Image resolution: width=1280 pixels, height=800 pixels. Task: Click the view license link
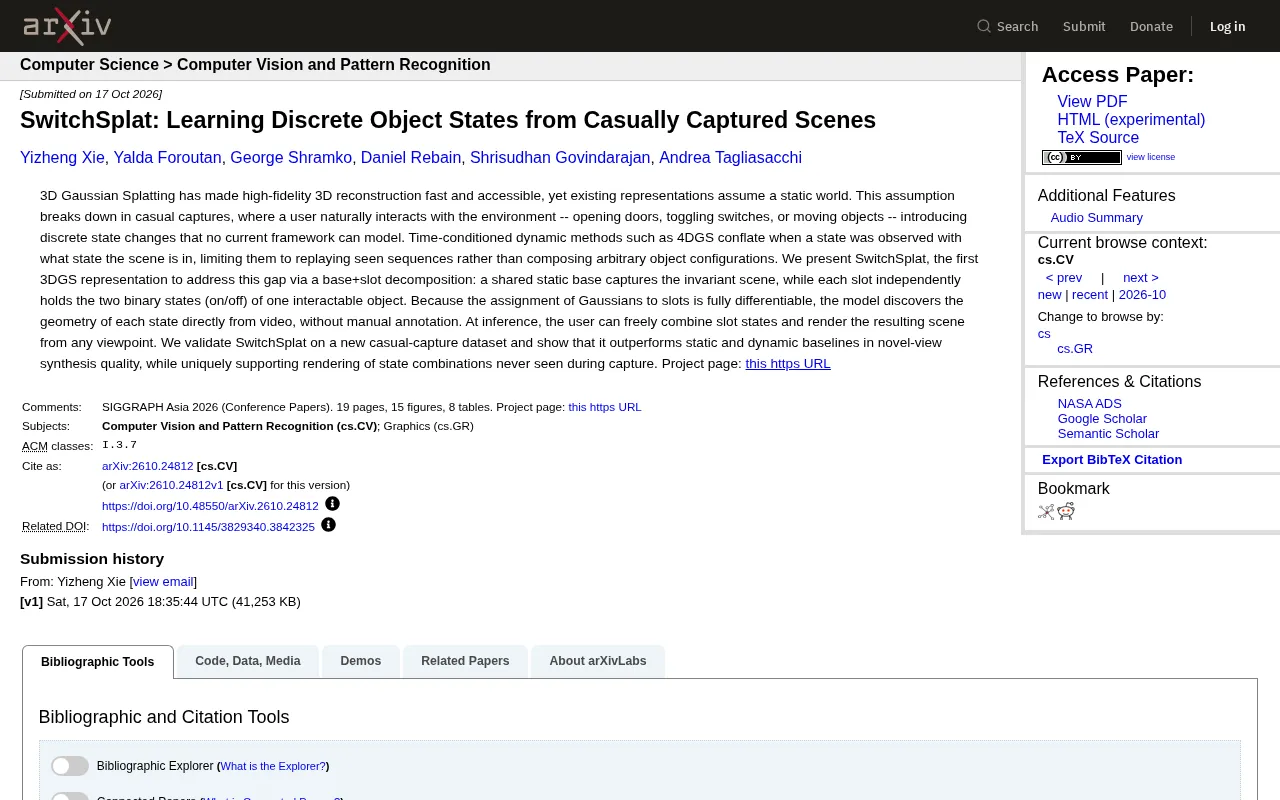coord(1151,157)
